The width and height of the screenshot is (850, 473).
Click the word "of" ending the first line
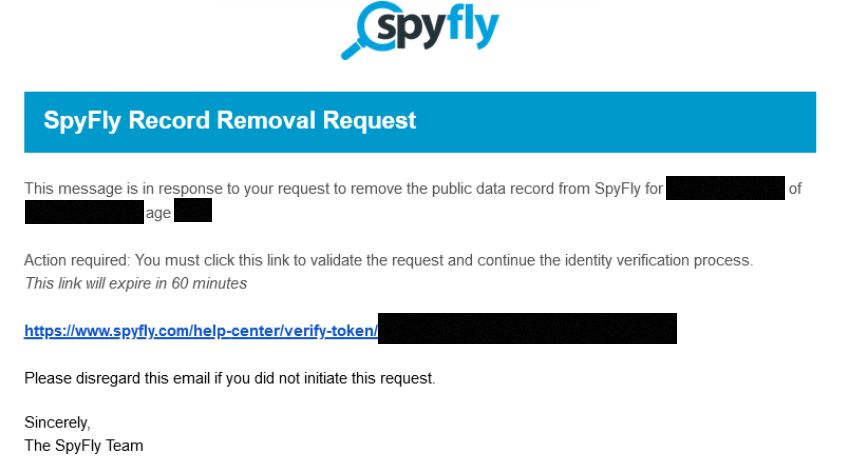tap(795, 188)
